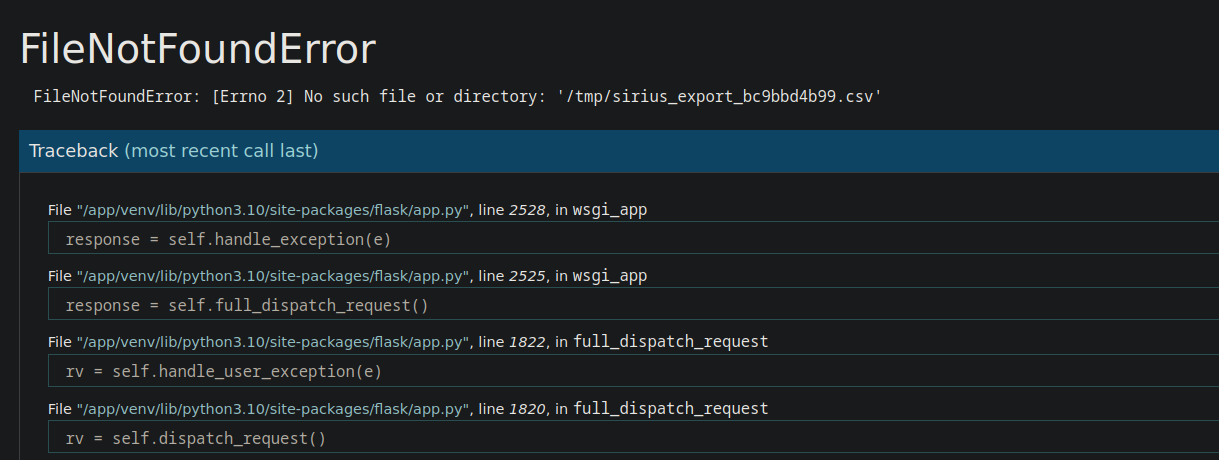The image size is (1219, 460).
Task: Select line number 2528 in first frame
Action: [527, 210]
